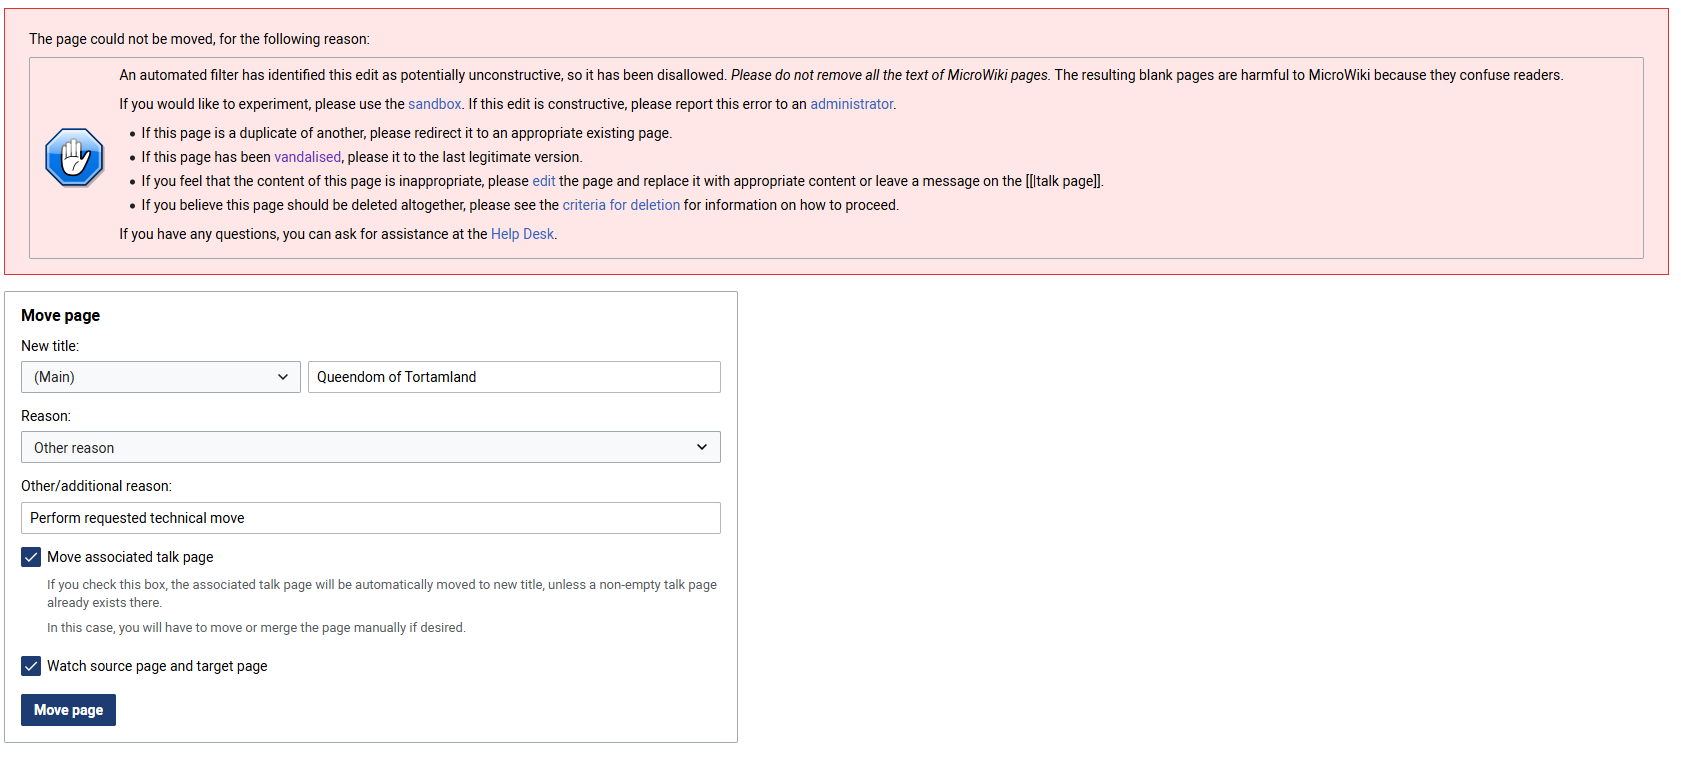
Task: Click the Queendom of Tortamland title field
Action: [514, 377]
